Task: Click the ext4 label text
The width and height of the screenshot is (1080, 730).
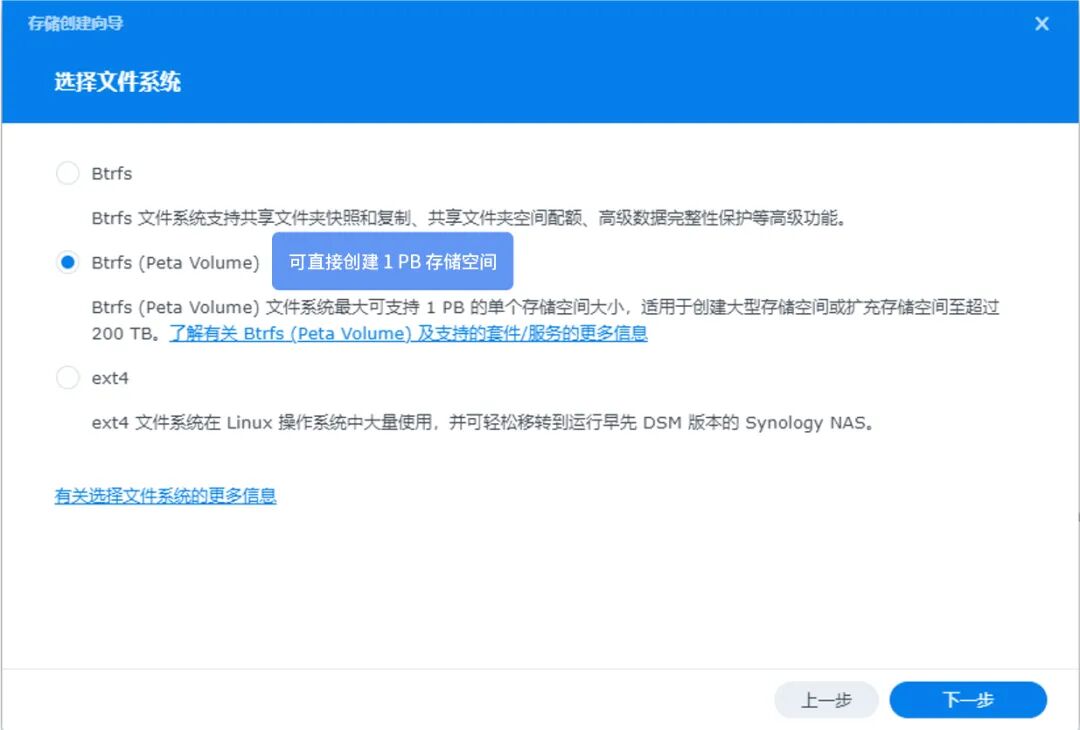Action: pos(111,377)
